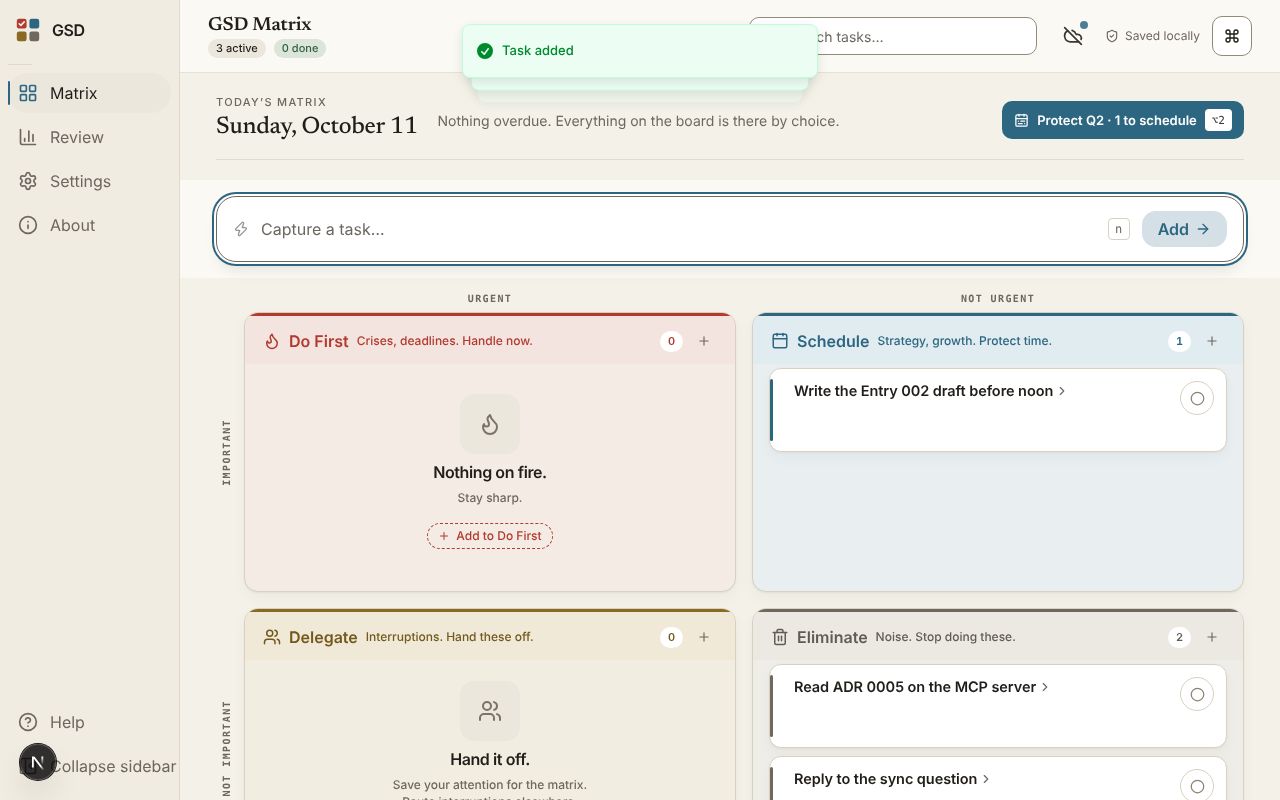The height and width of the screenshot is (800, 1280).
Task: Expand Reply to the sync question chevron
Action: [x=986, y=779]
